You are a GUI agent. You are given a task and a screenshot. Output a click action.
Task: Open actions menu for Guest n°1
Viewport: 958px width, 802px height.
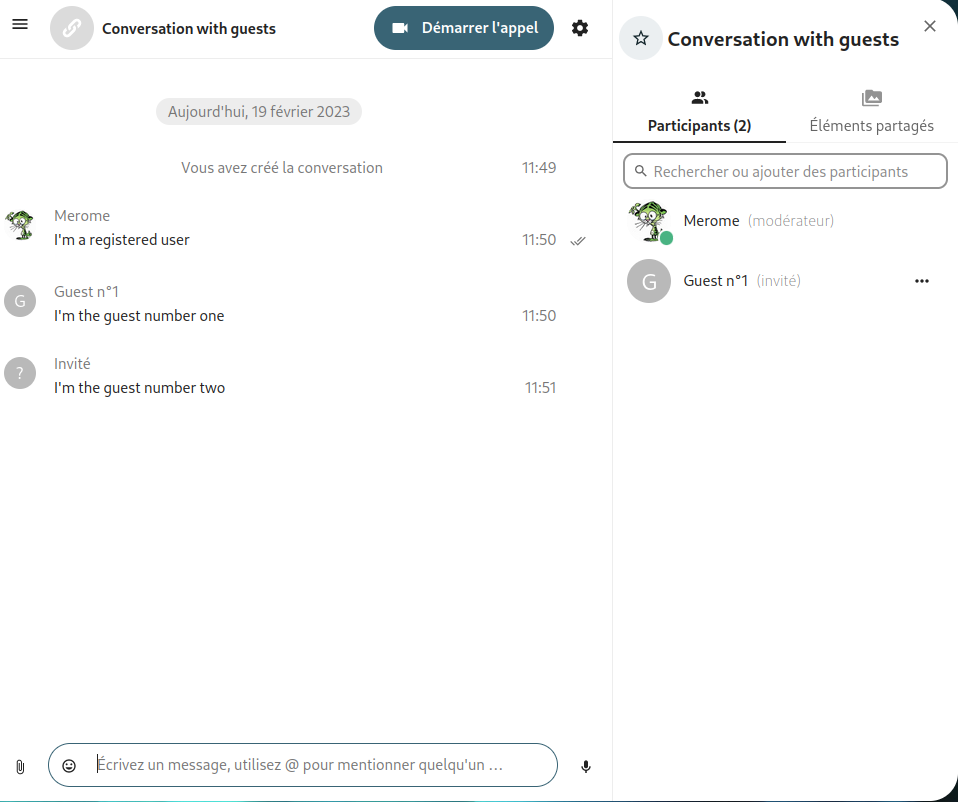pos(921,281)
